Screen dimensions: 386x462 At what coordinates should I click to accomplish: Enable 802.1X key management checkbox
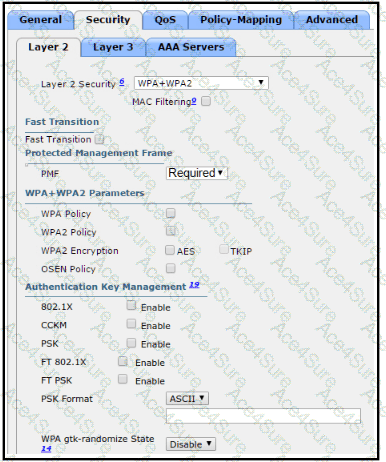131,305
